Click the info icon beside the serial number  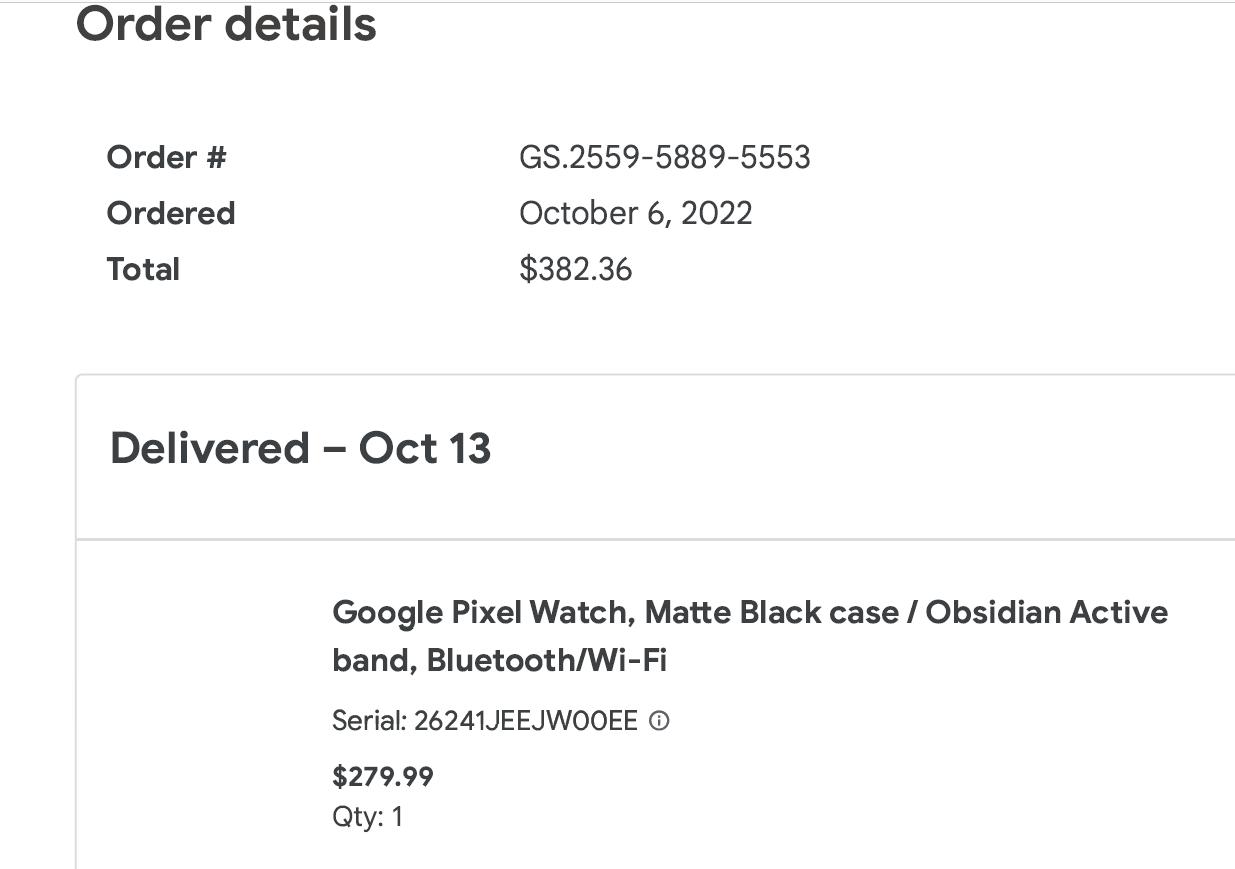(659, 720)
